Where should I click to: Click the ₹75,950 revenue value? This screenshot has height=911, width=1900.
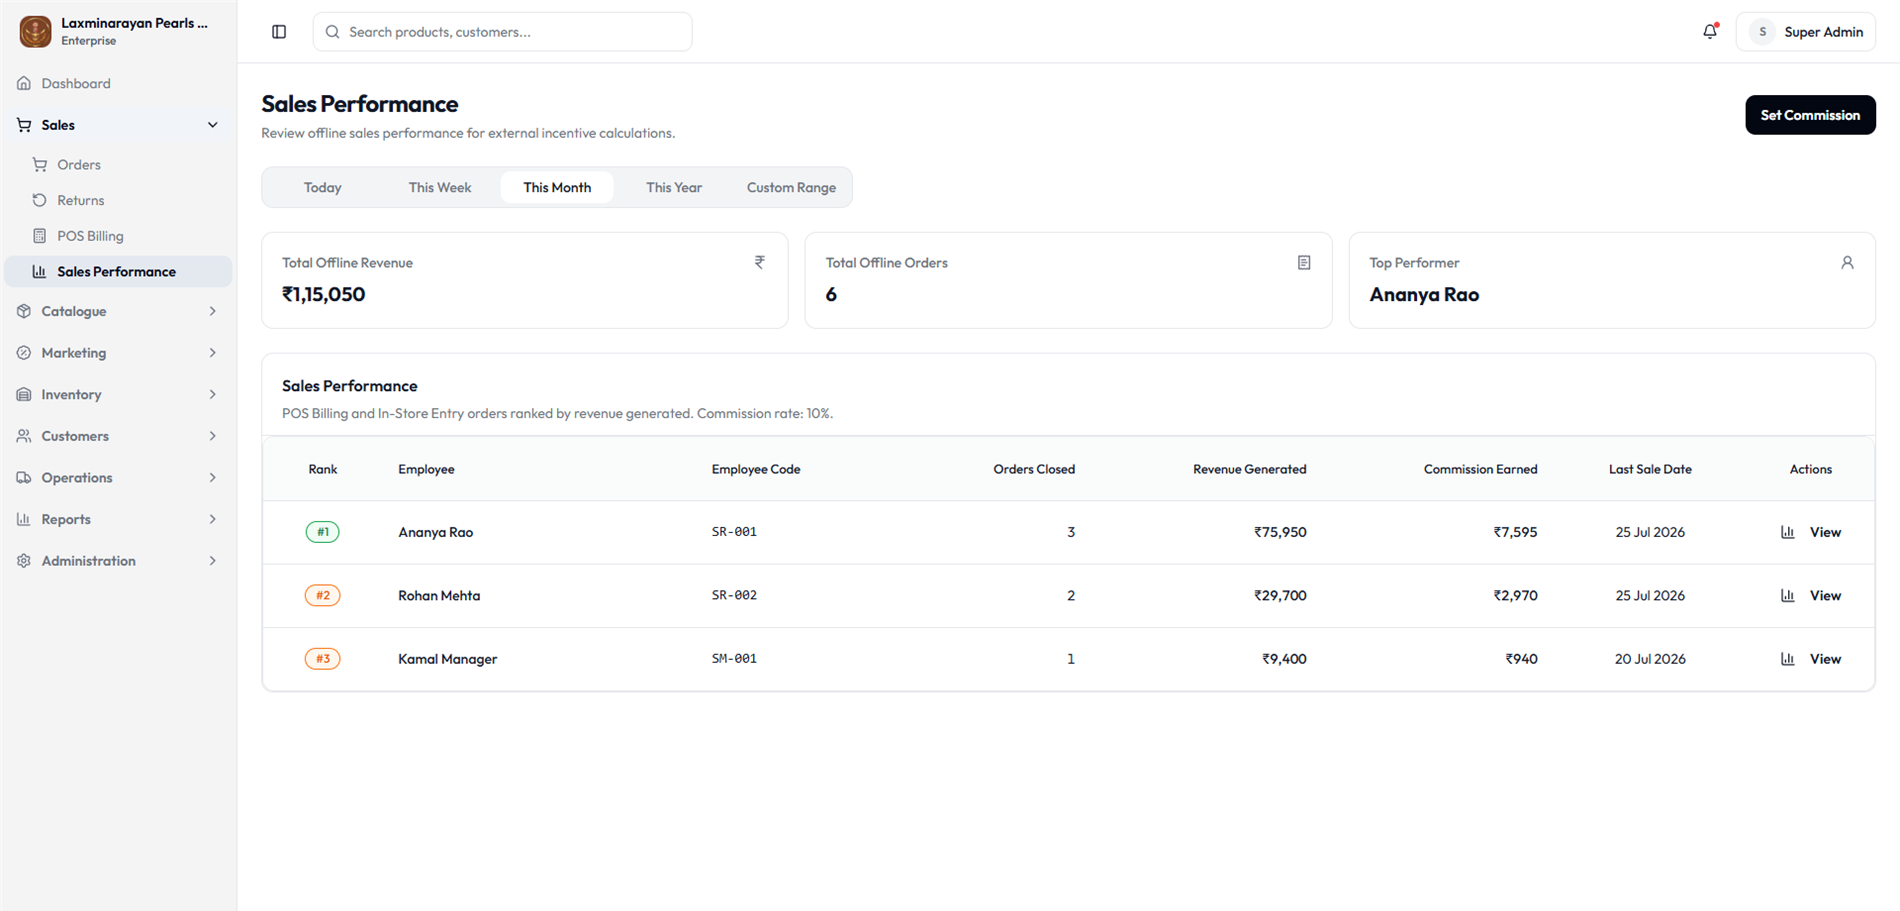[x=1280, y=532]
